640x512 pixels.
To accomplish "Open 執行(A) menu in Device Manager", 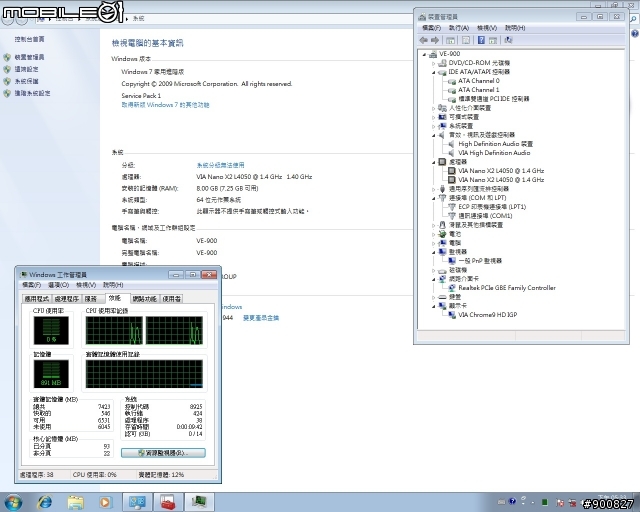I will 459,28.
